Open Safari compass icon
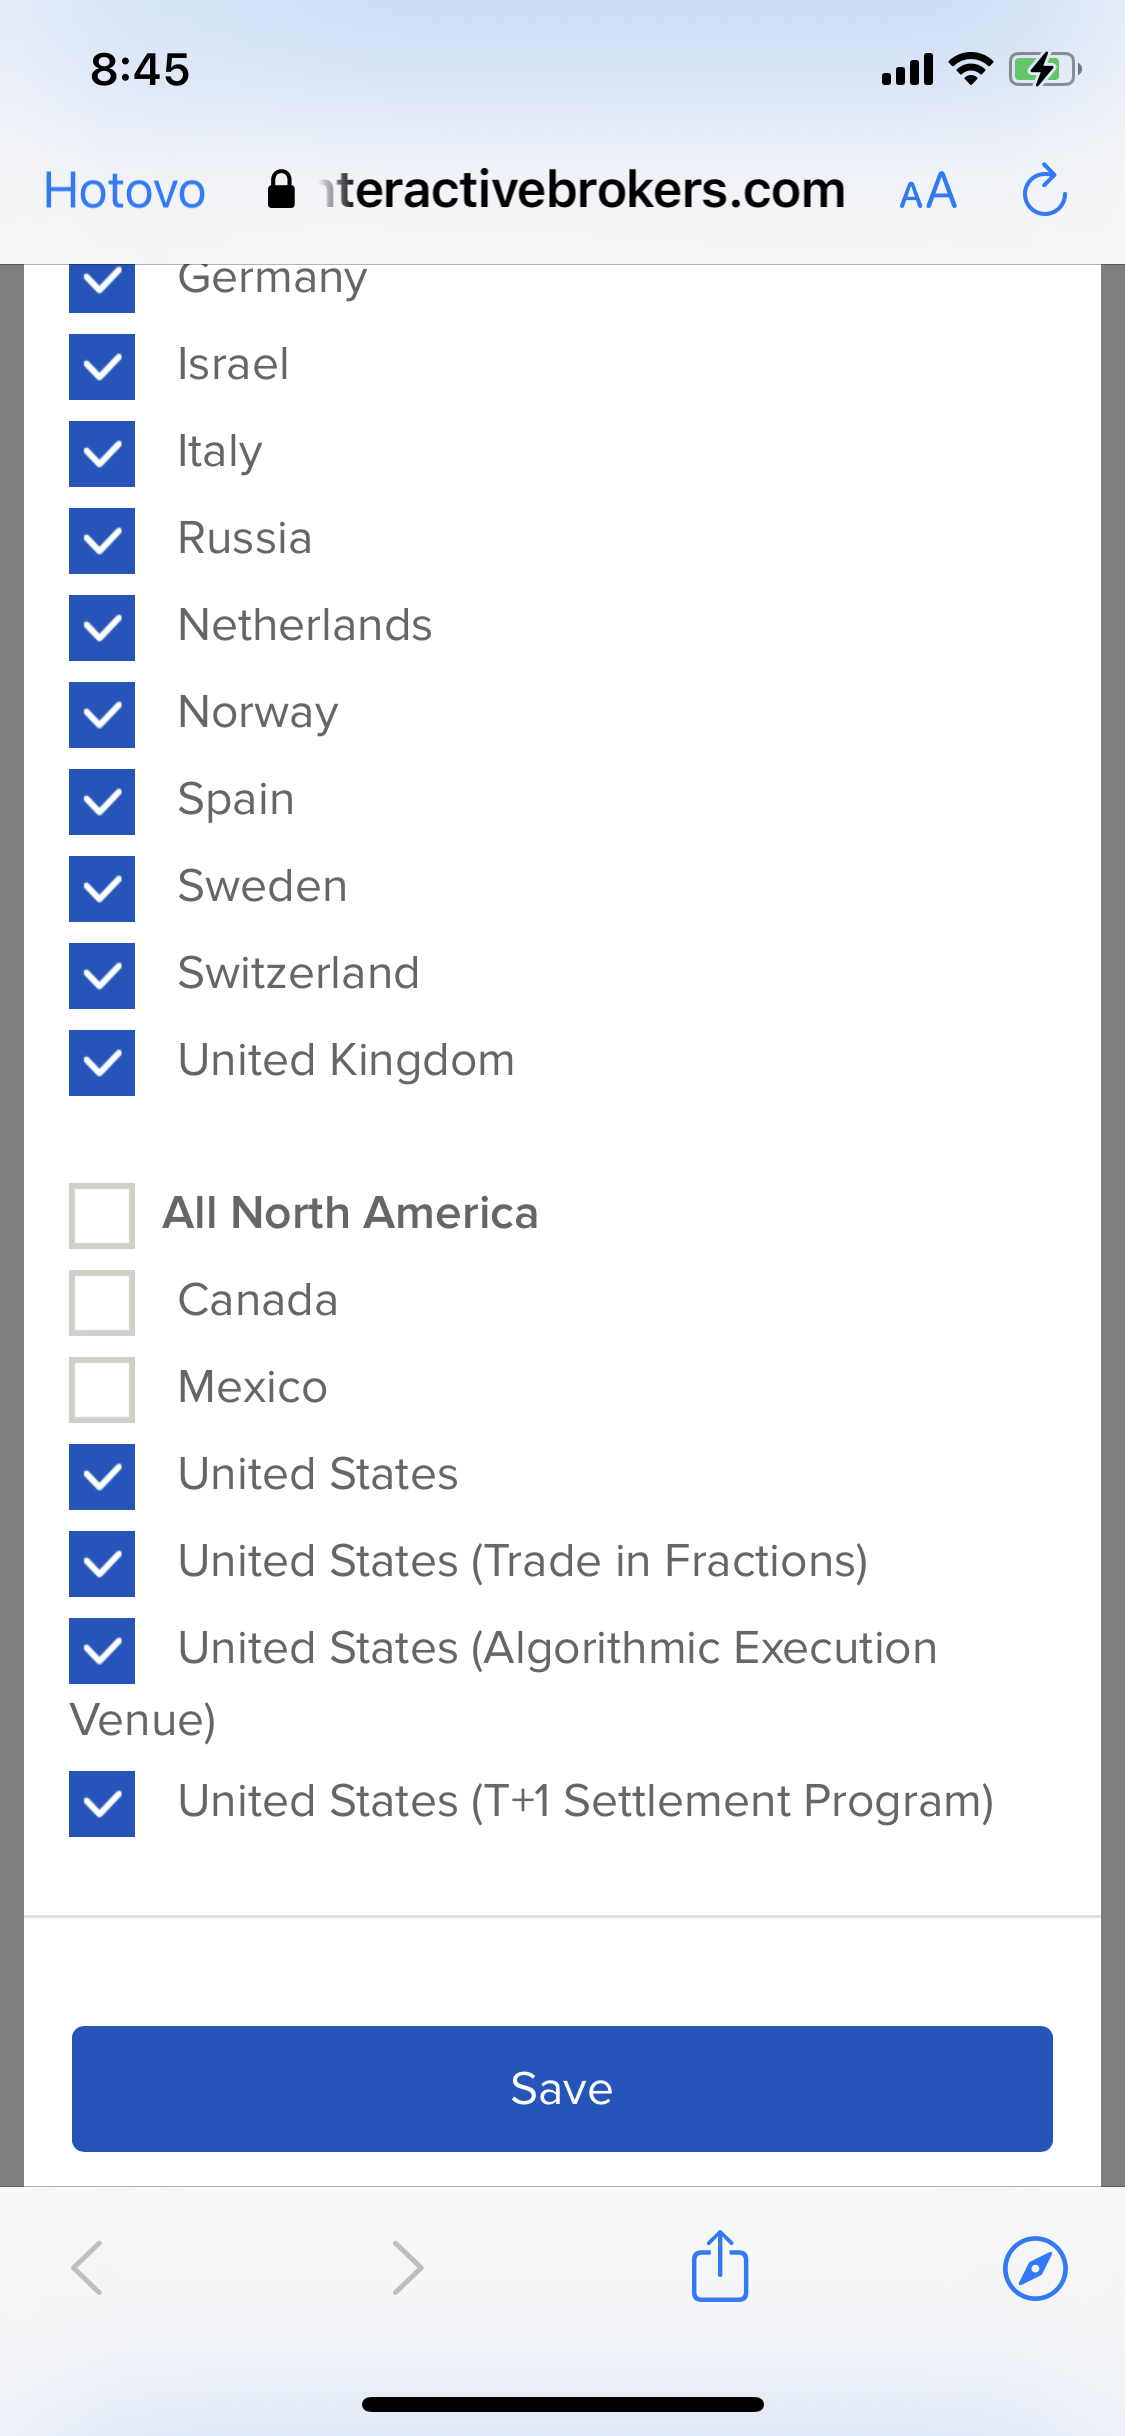 tap(1035, 2268)
